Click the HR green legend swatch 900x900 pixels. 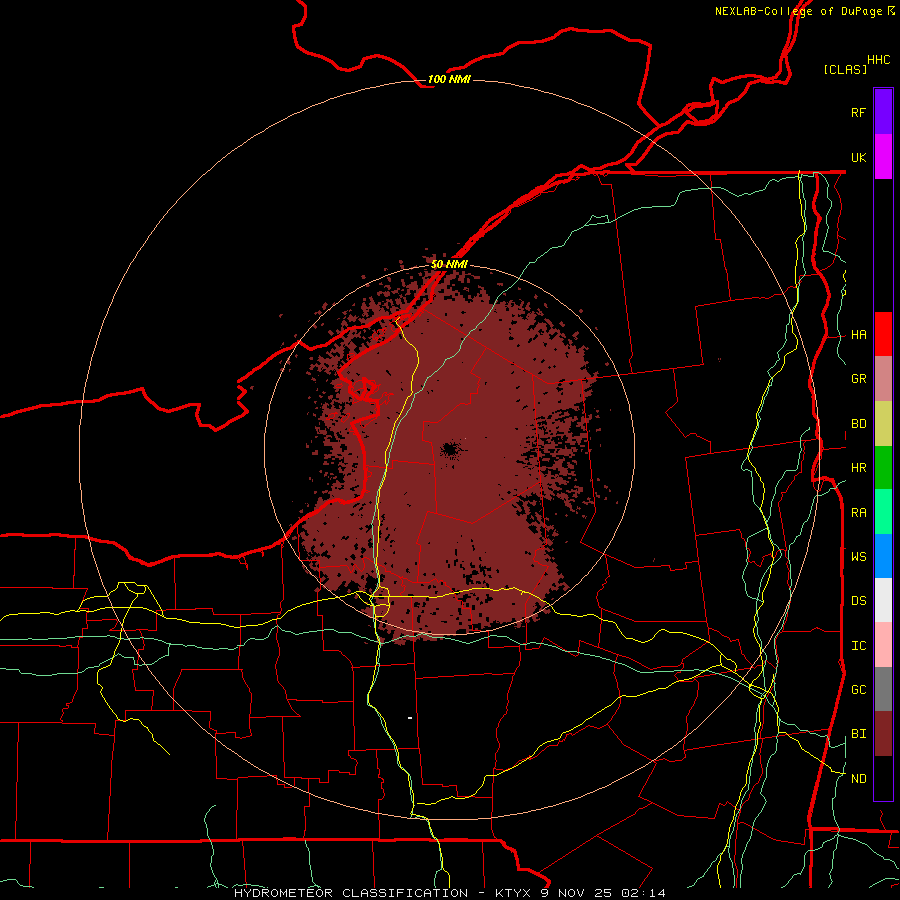pyautogui.click(x=883, y=467)
